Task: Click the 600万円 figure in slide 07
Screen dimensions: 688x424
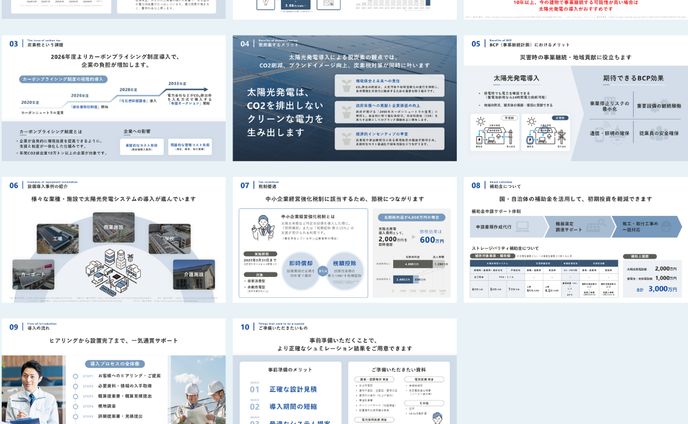Action: (432, 240)
